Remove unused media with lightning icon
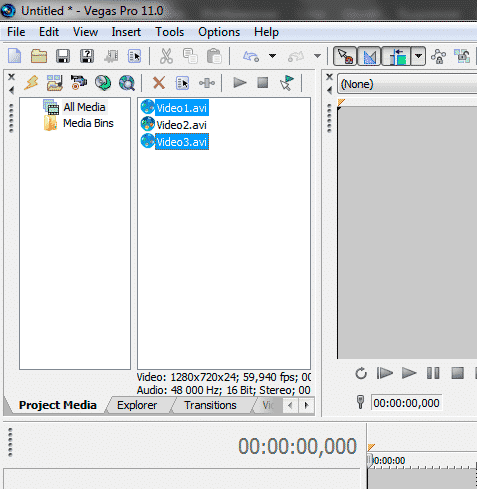 pyautogui.click(x=31, y=83)
